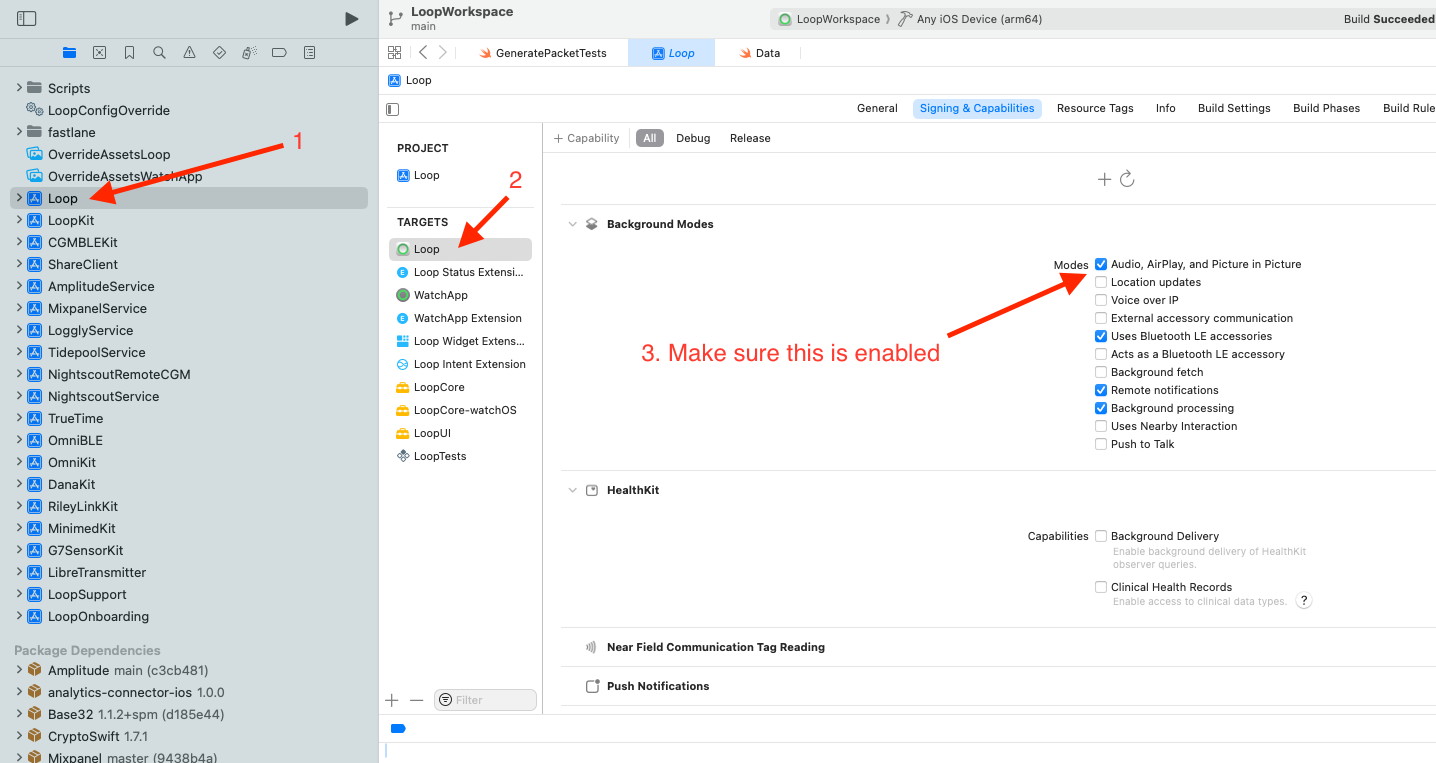Open the report navigator icon
1436x763 pixels.
click(x=309, y=53)
